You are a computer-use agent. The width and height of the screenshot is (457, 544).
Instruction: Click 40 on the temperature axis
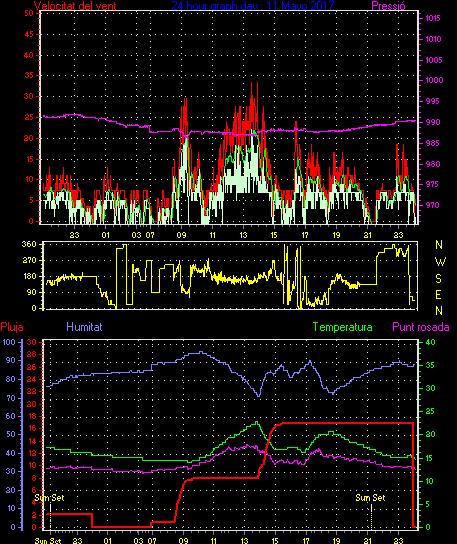[x=430, y=342]
